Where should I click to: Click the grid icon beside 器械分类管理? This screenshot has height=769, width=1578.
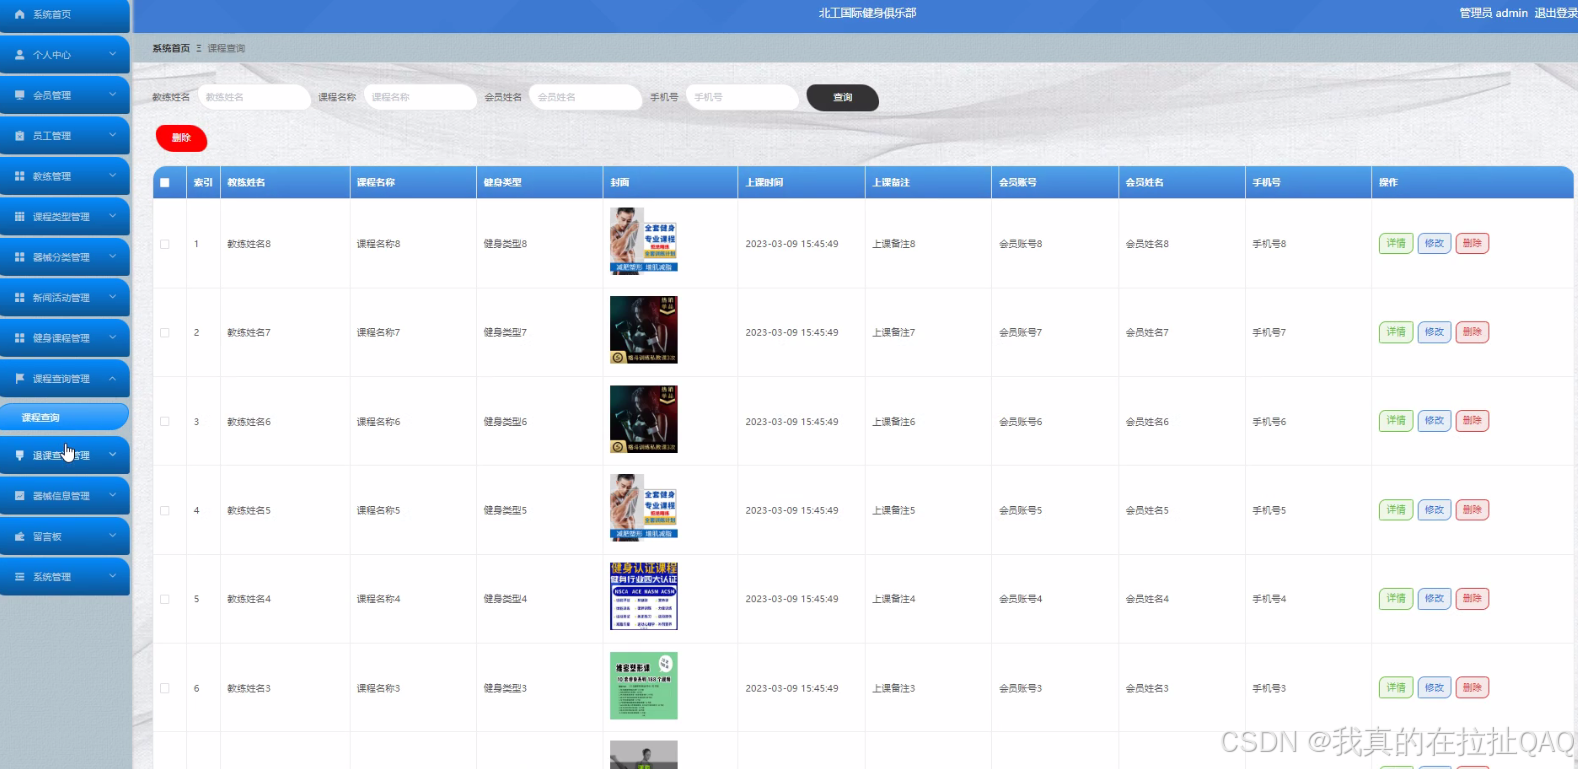coord(20,257)
